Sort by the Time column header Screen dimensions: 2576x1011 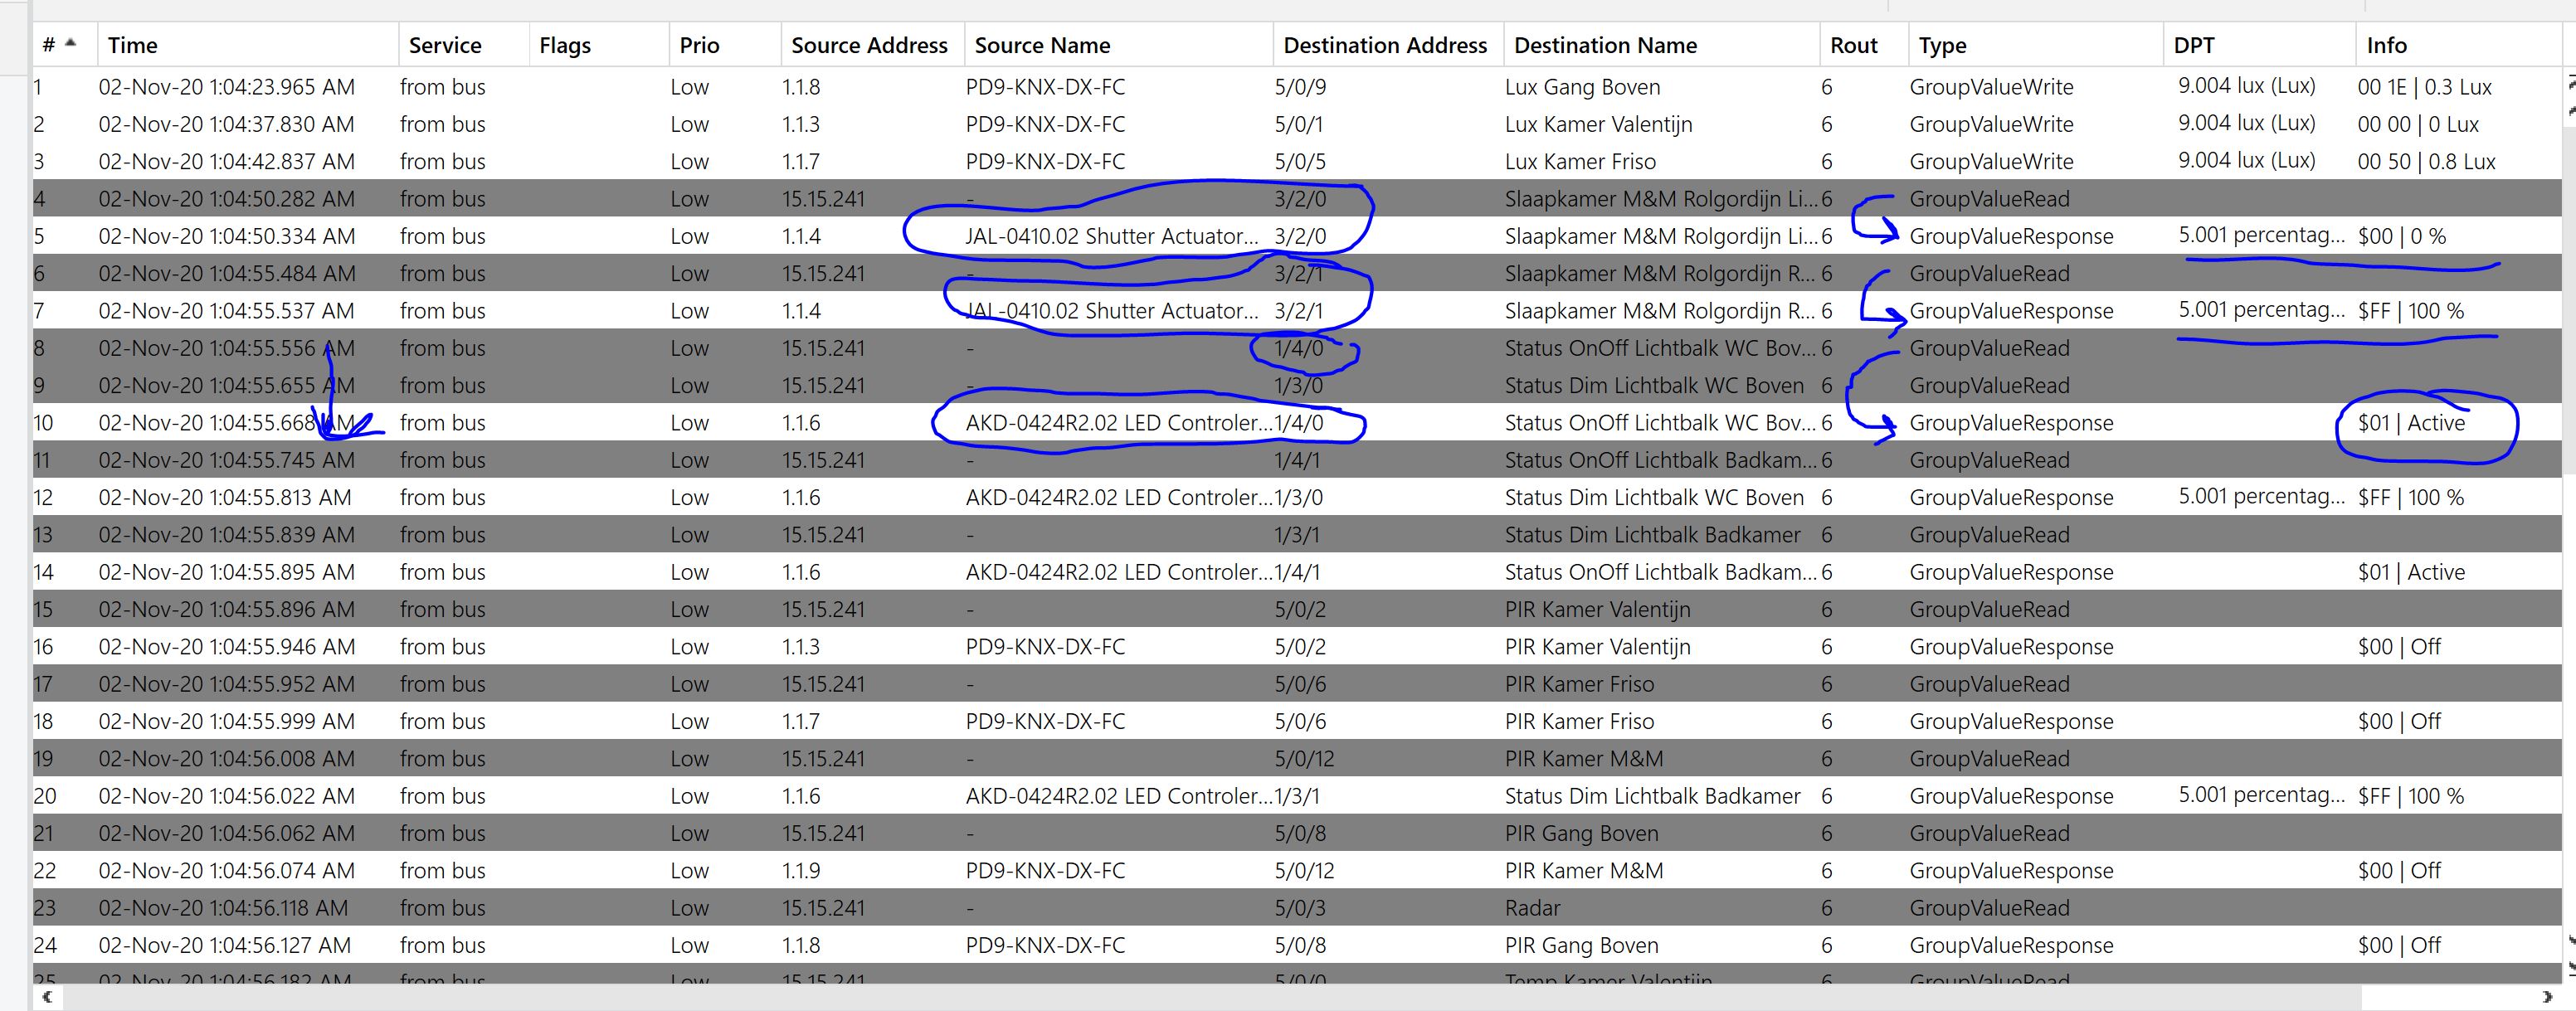tap(133, 45)
